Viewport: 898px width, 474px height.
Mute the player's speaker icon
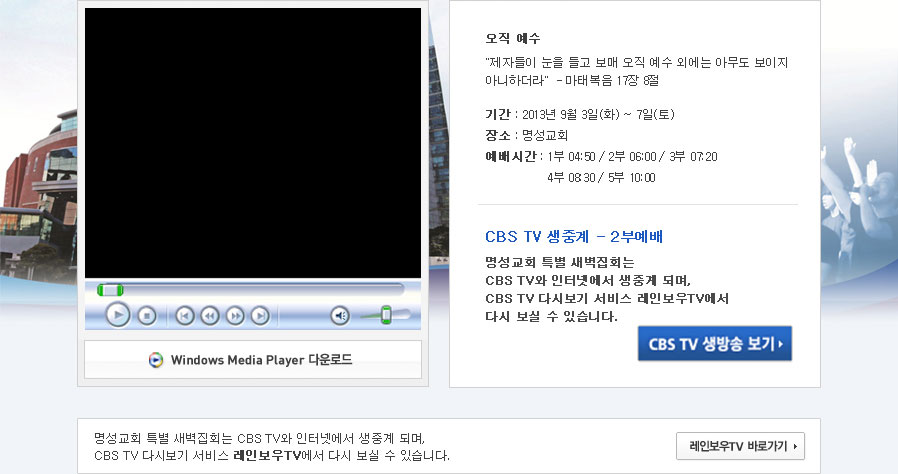pos(340,316)
